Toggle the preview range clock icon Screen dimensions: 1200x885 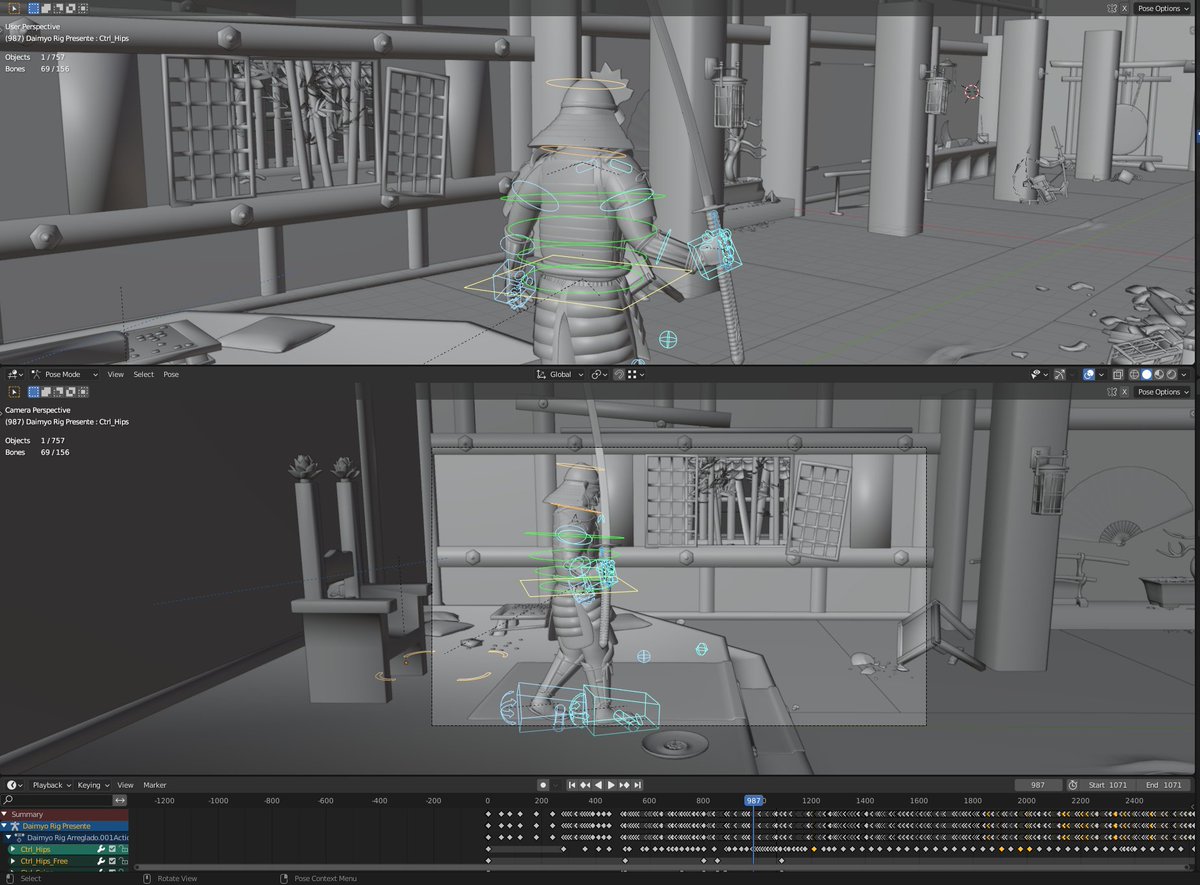click(1073, 785)
